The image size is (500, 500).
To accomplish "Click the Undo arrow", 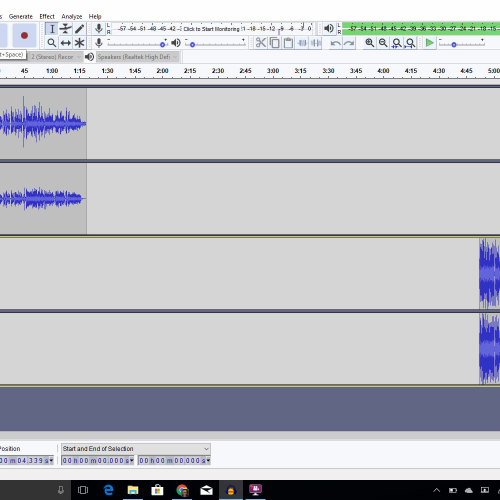I will (335, 43).
